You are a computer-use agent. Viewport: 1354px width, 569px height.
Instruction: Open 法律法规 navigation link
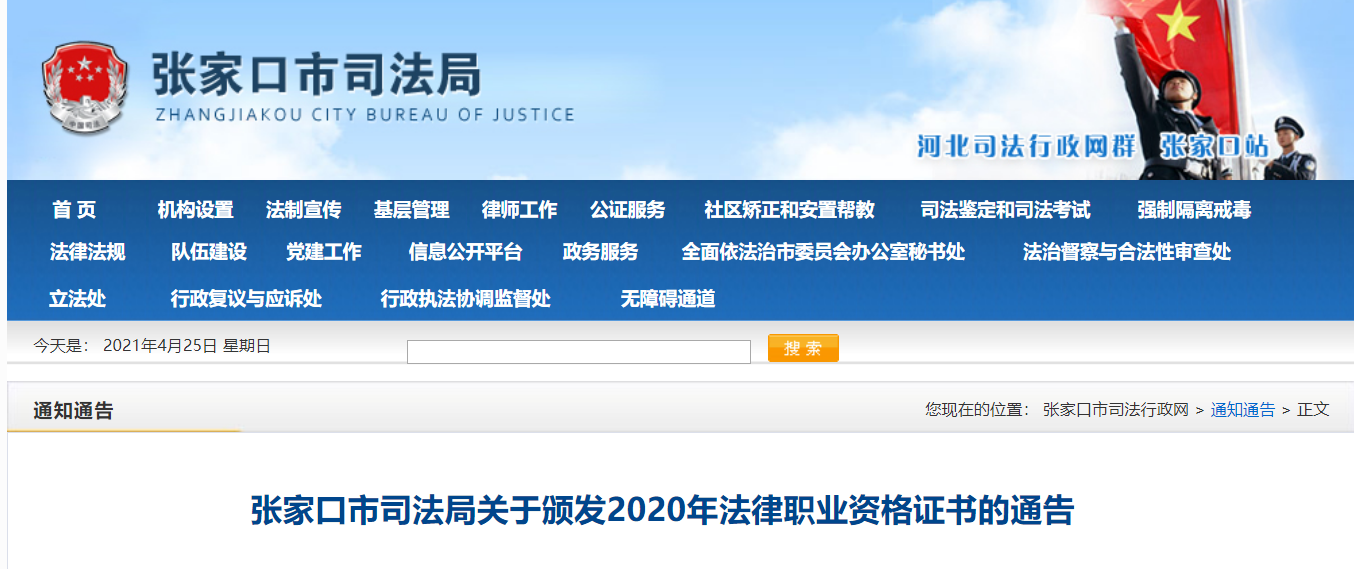coord(88,252)
